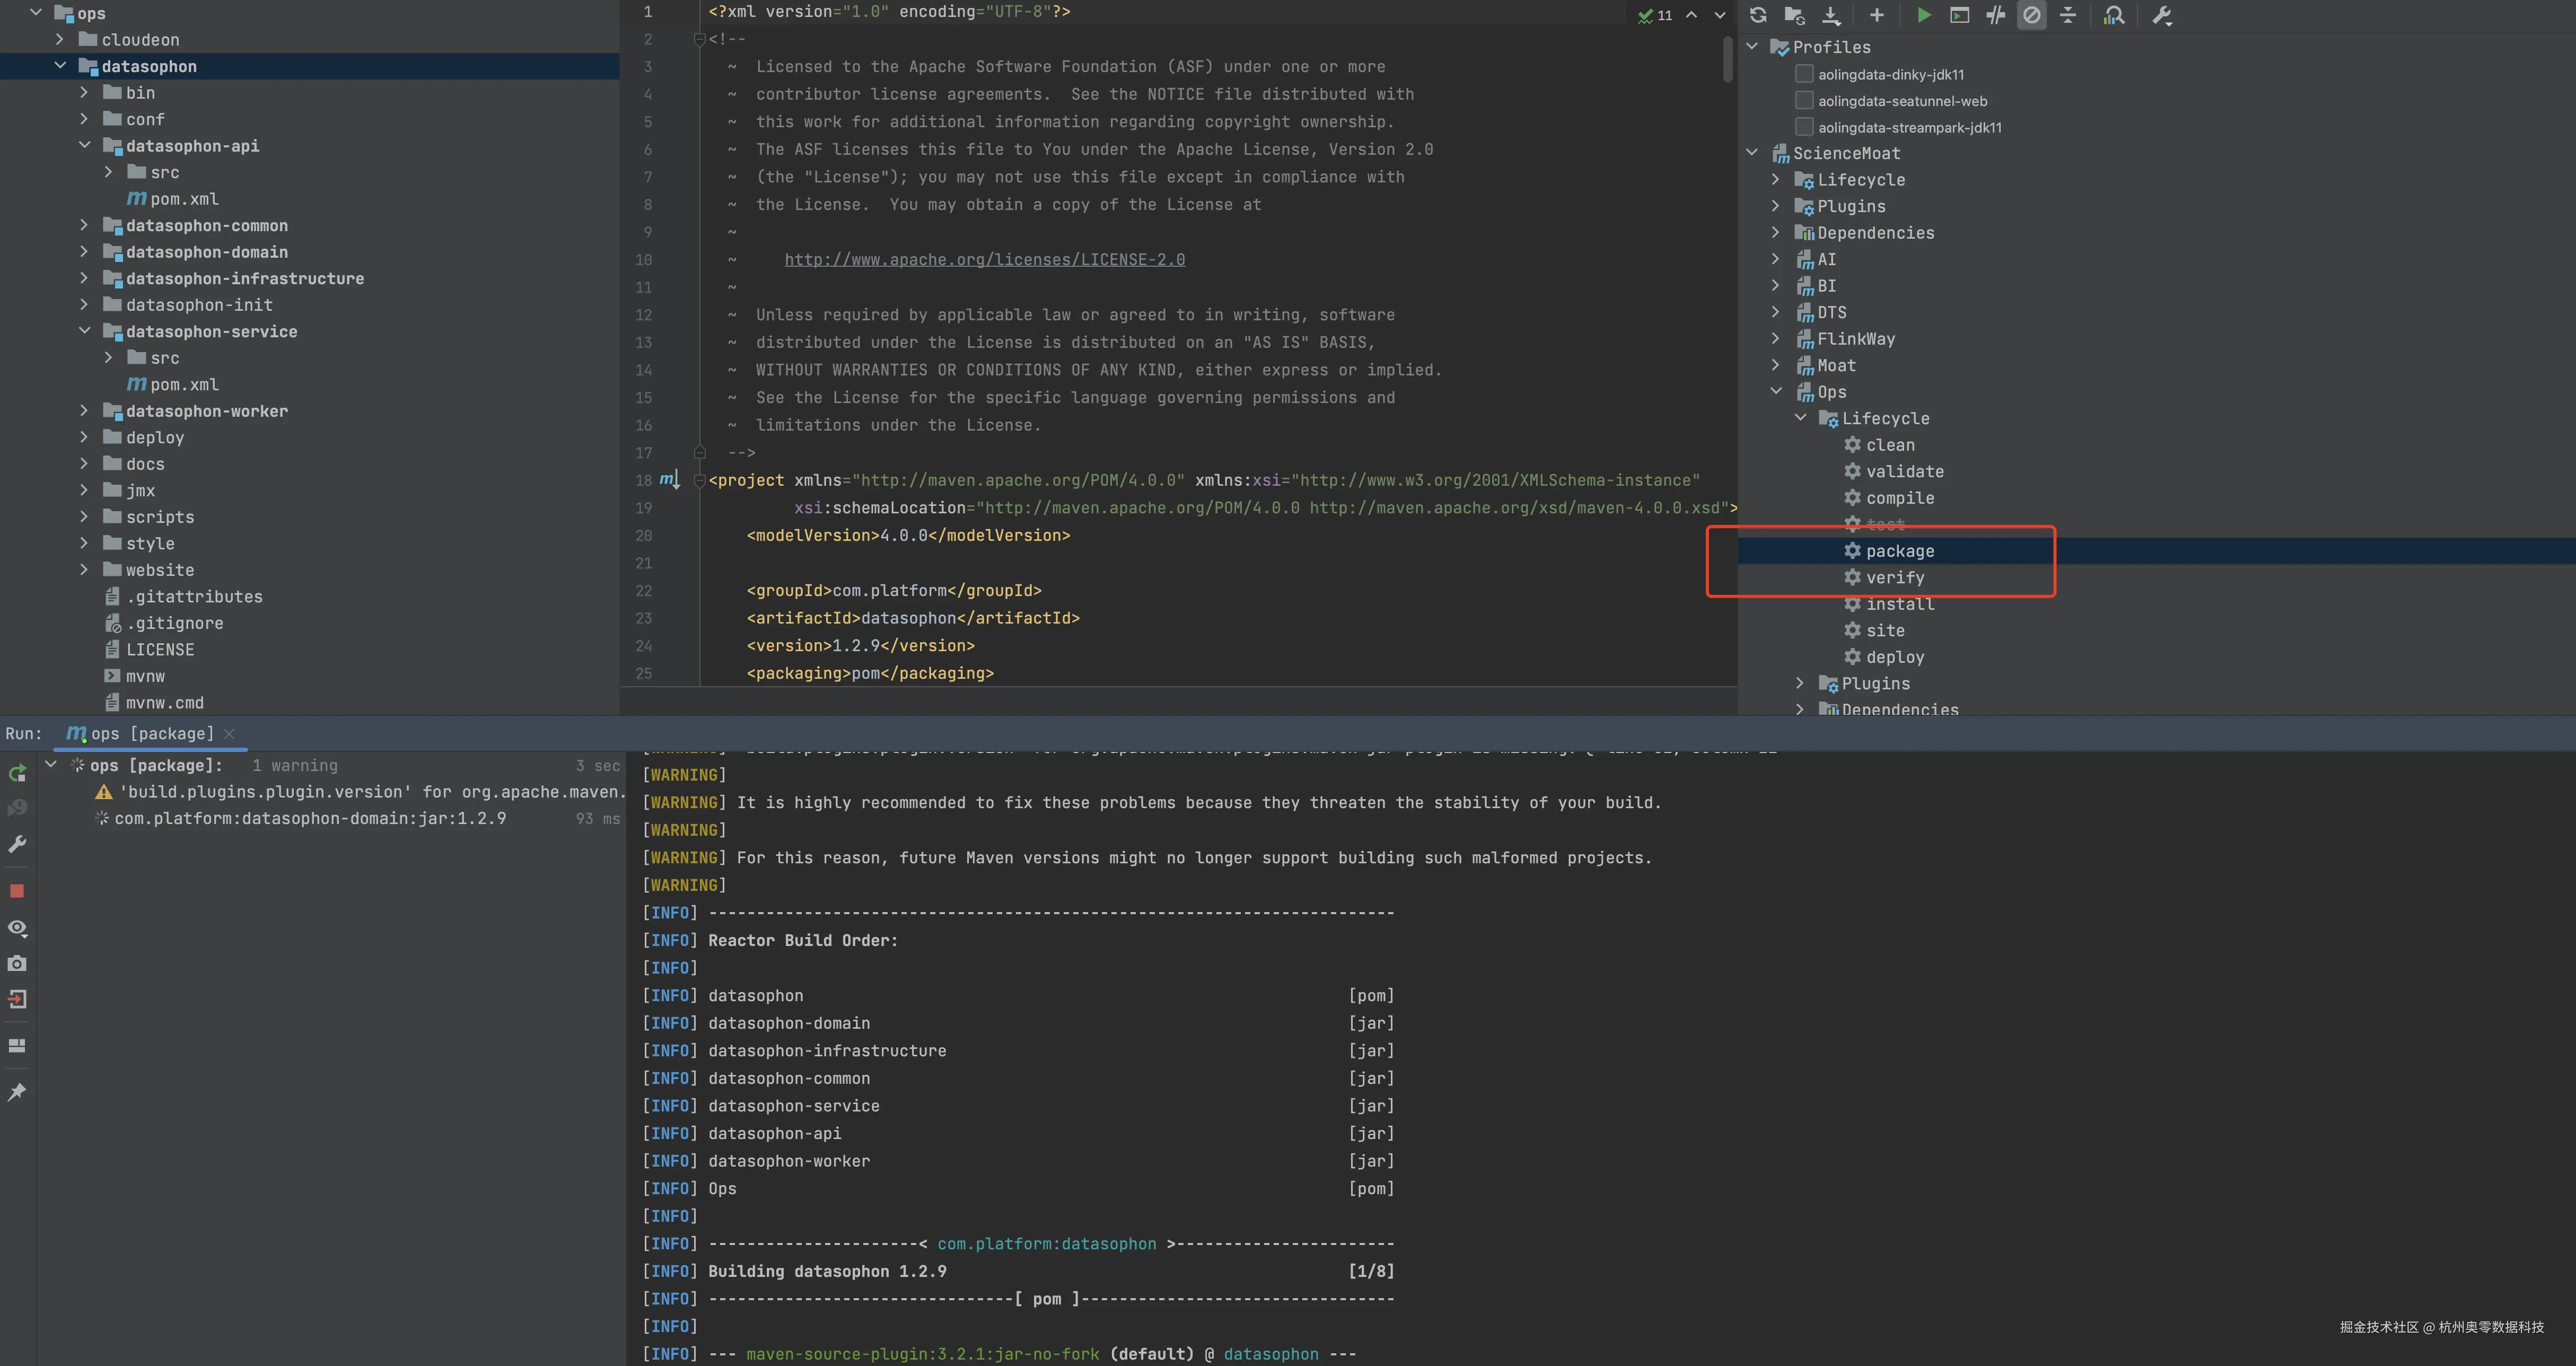Click the green Run Maven Build icon
Image resolution: width=2576 pixels, height=1366 pixels.
[1923, 15]
